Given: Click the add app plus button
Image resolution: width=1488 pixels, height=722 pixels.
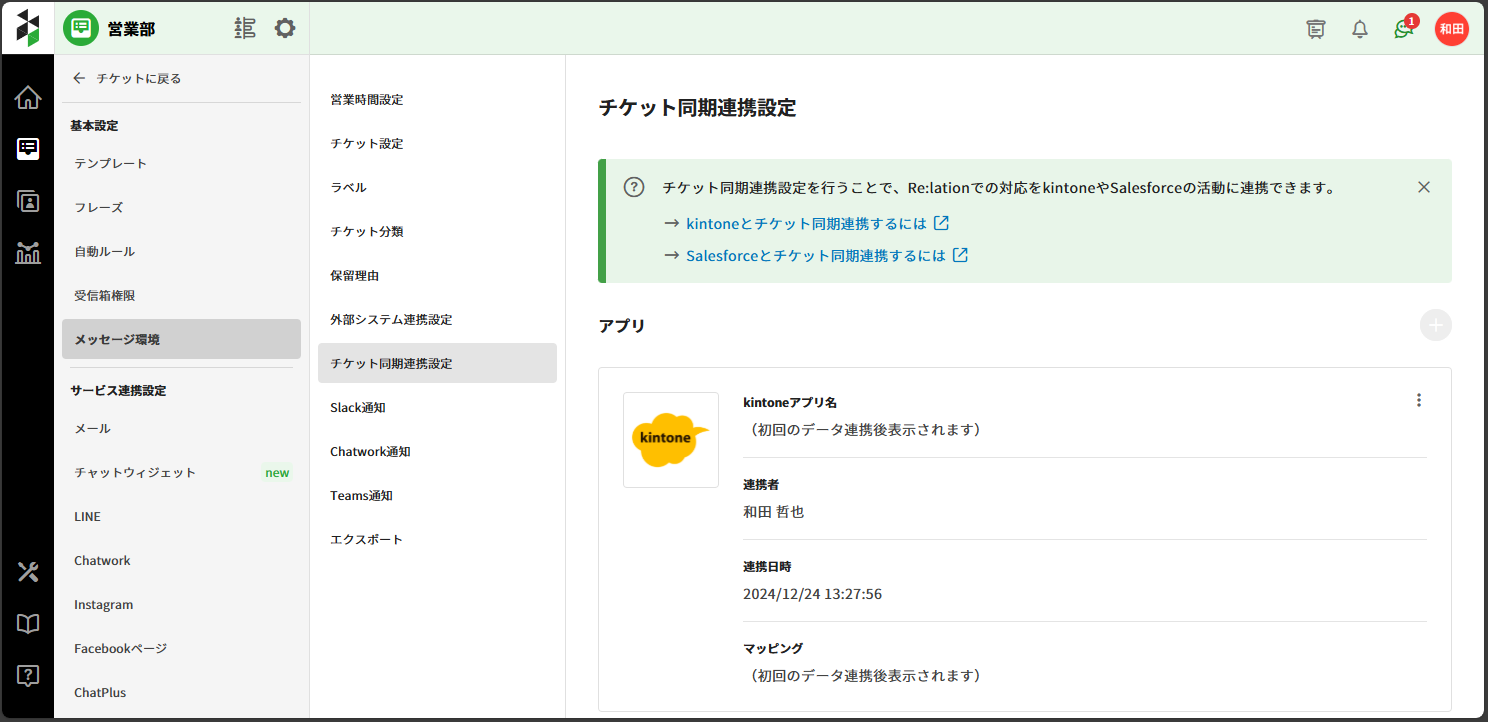Looking at the screenshot, I should tap(1435, 325).
